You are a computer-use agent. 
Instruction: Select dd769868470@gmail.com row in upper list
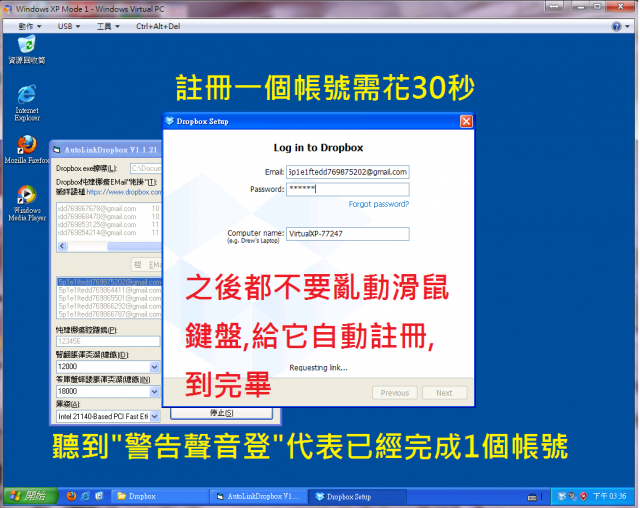click(x=109, y=217)
